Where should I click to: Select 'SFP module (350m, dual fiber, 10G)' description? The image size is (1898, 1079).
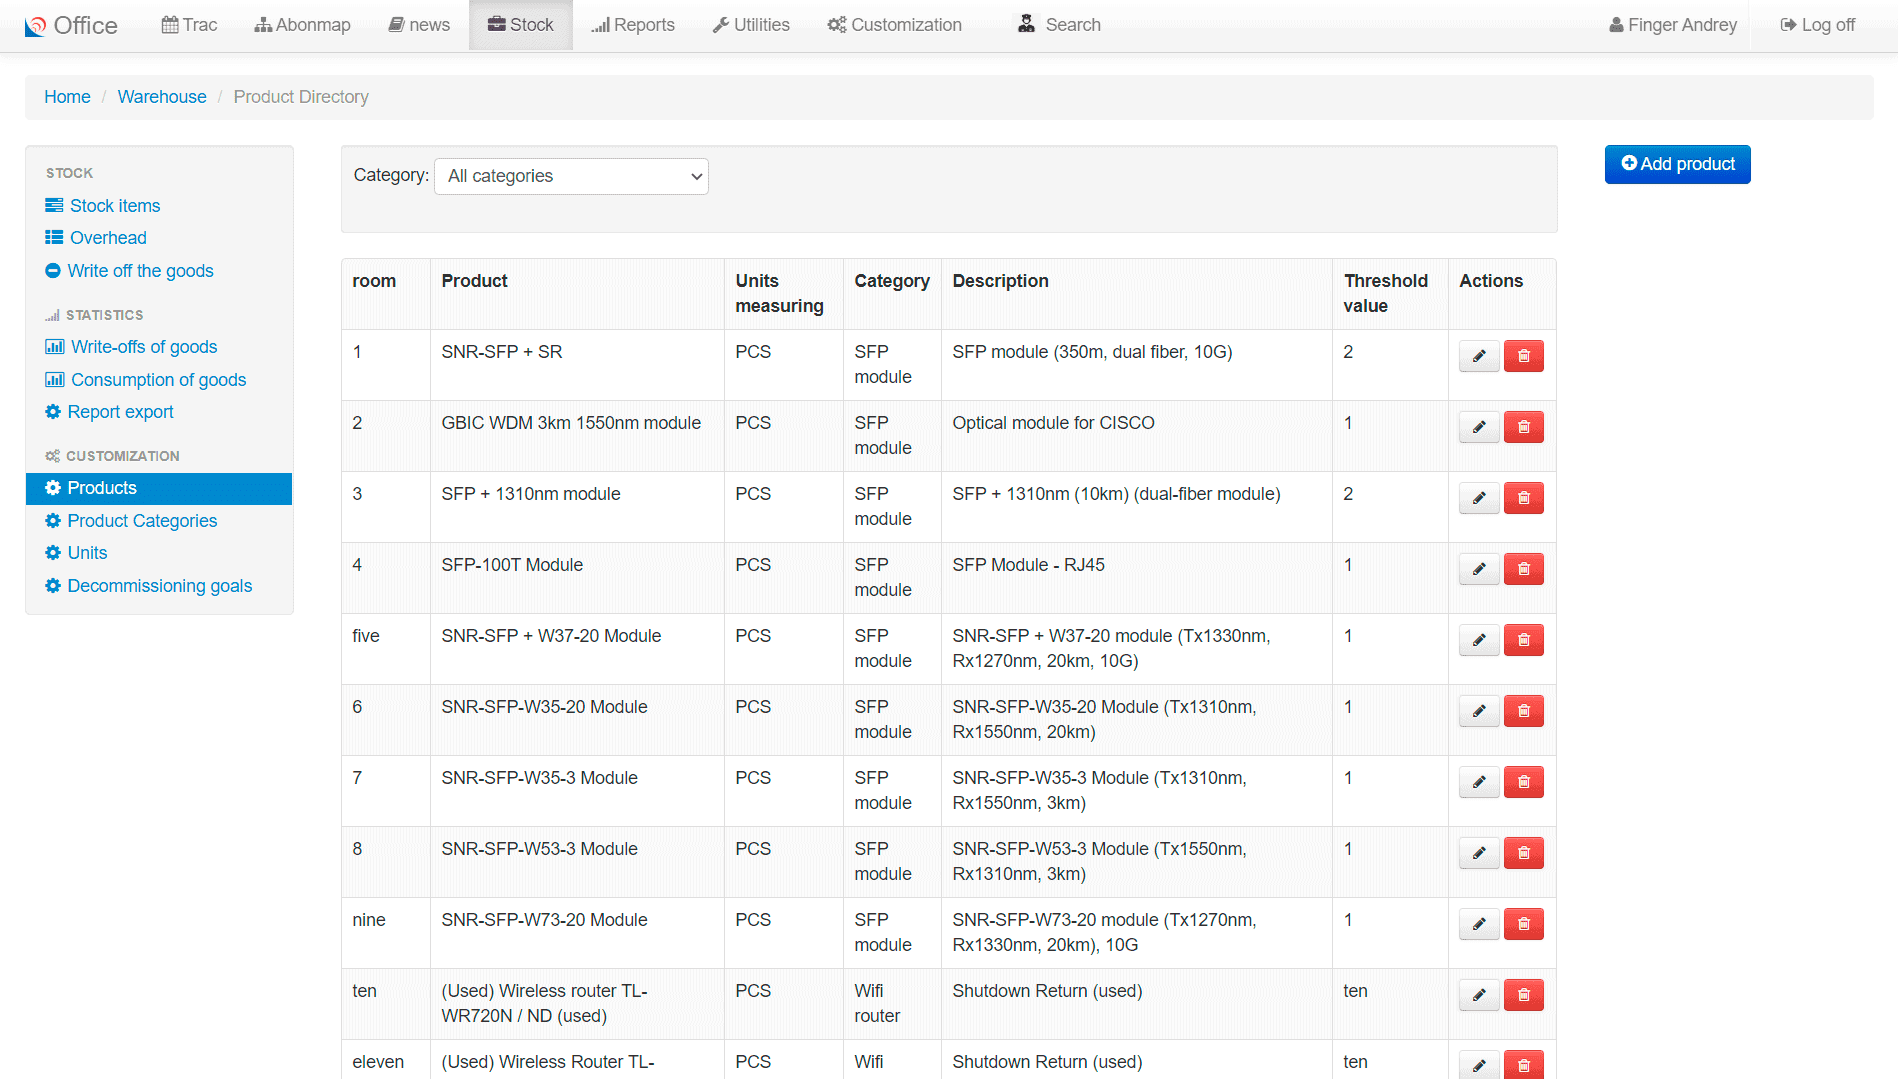pos(1092,352)
